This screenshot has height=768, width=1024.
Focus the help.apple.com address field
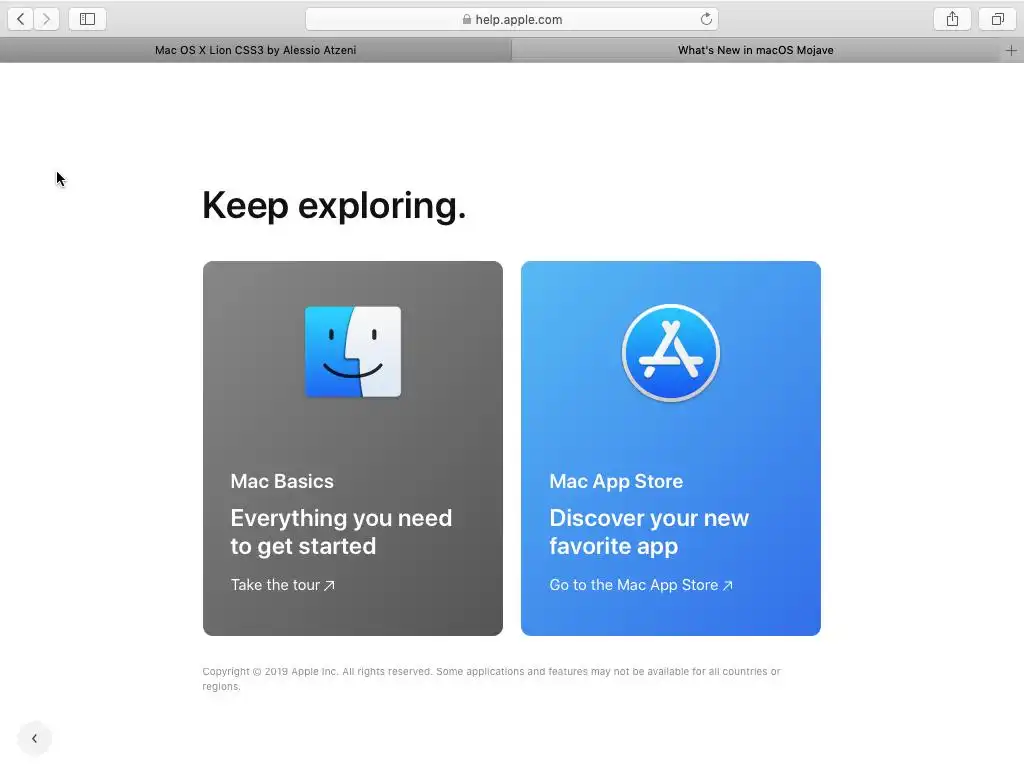512,19
